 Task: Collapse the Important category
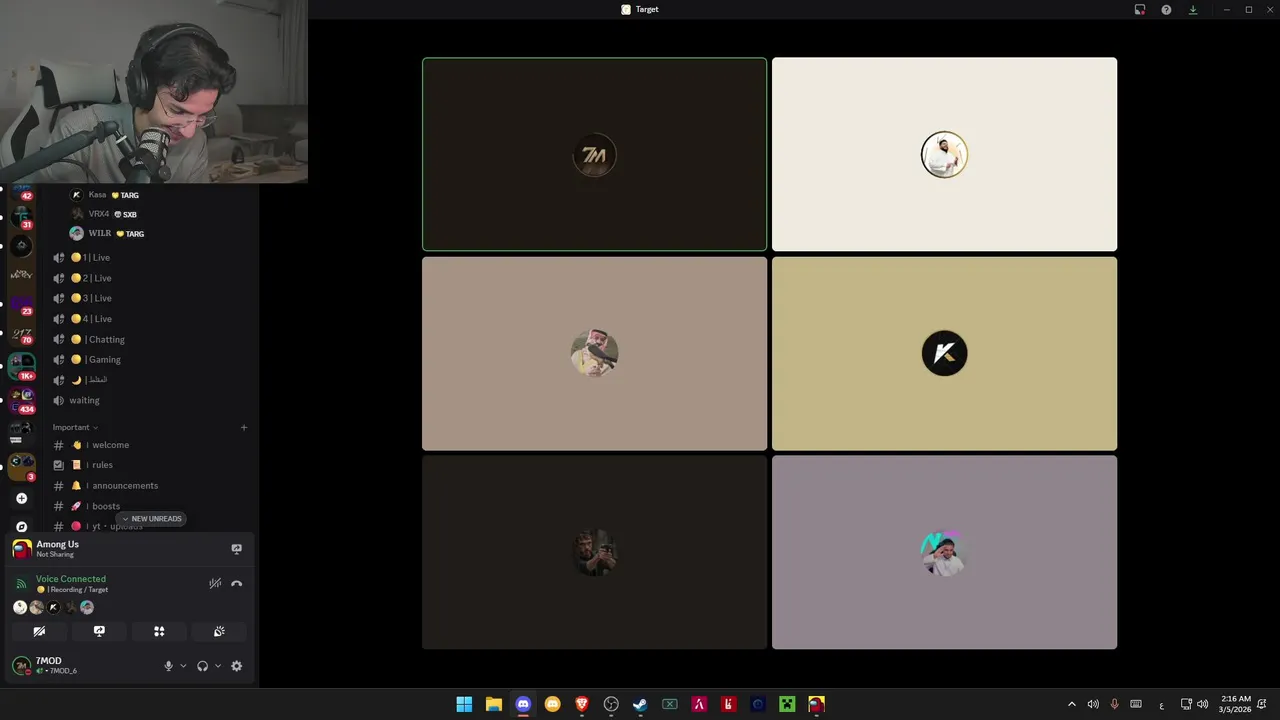[x=75, y=427]
